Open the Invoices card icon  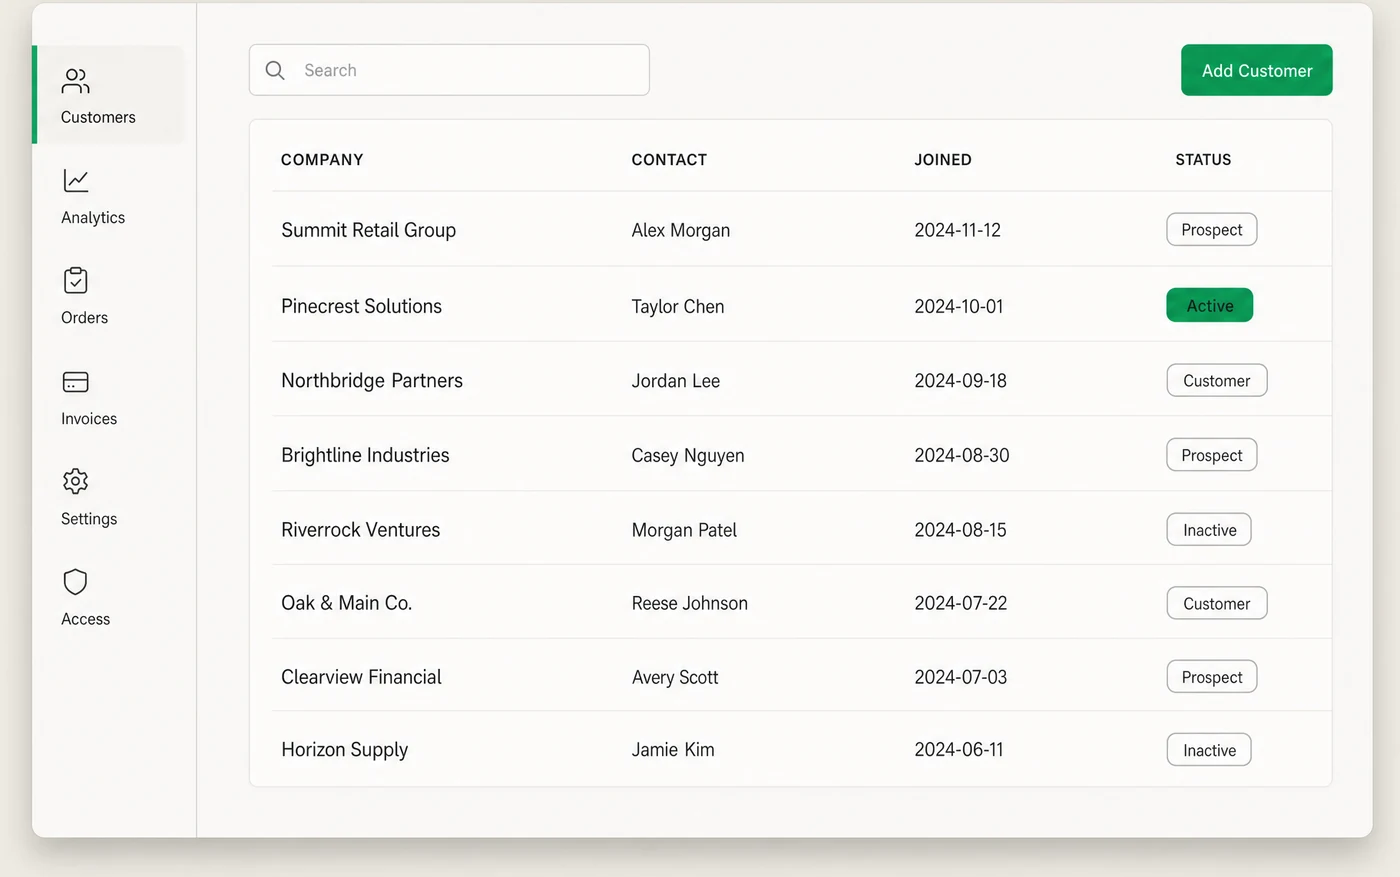click(76, 382)
